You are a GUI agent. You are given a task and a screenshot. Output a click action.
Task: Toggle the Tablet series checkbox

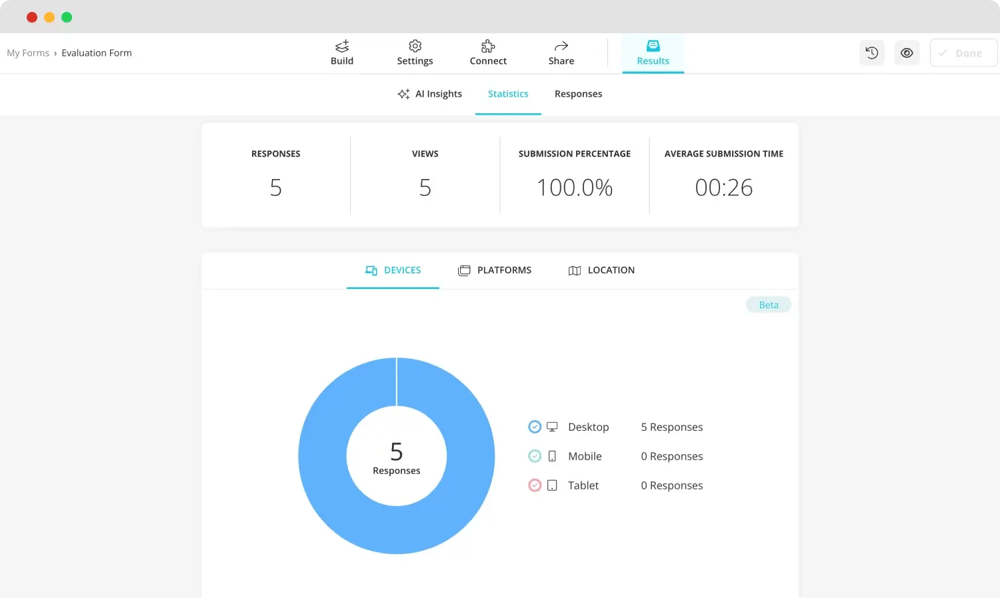point(535,485)
